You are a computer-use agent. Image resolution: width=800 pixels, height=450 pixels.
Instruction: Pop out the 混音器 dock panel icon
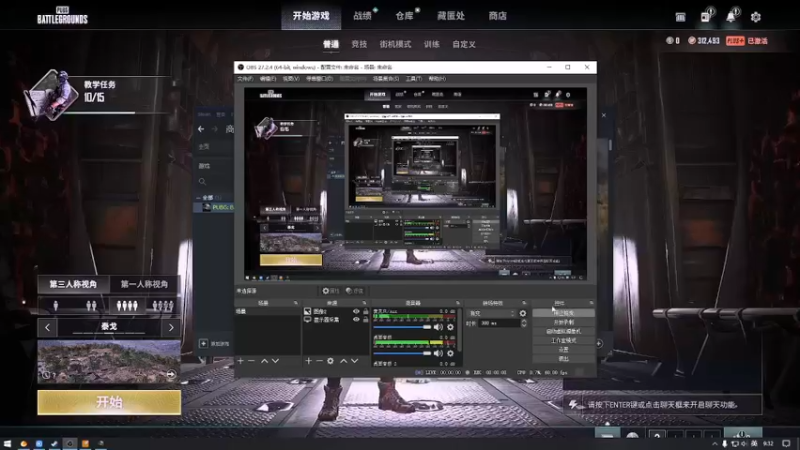458,303
